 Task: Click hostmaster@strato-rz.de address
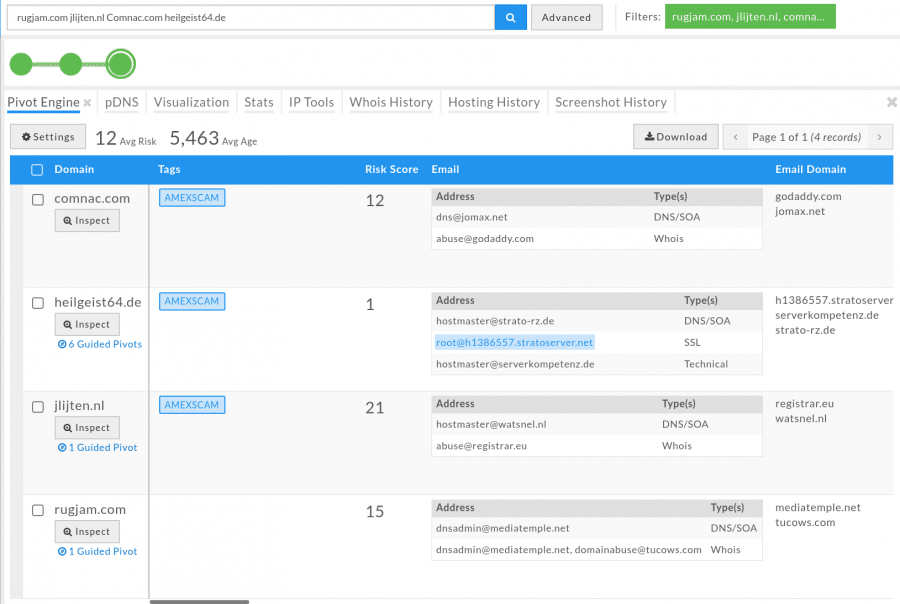[x=495, y=321]
